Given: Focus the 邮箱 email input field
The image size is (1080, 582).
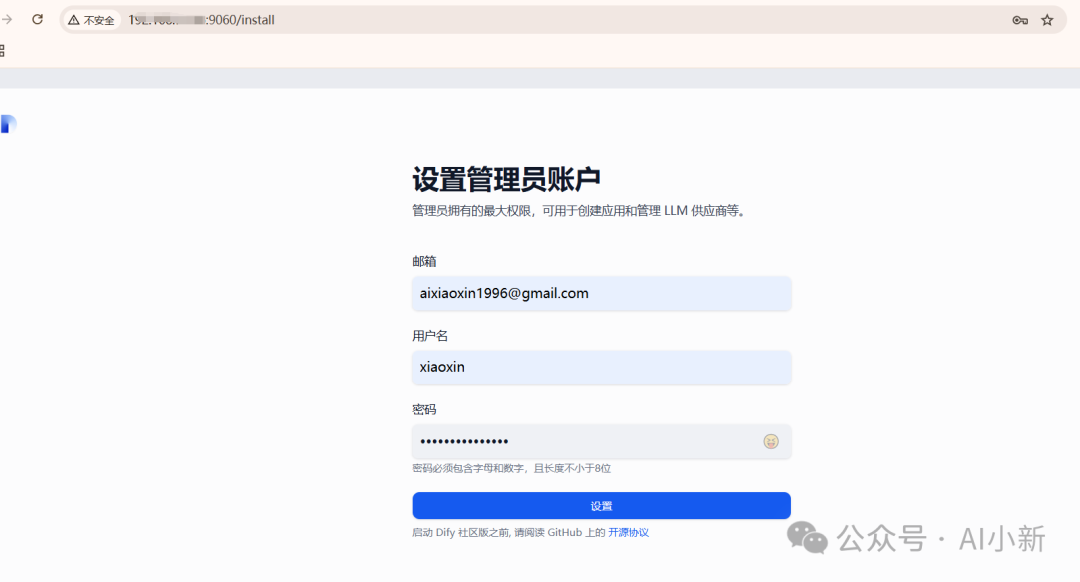Looking at the screenshot, I should point(601,293).
